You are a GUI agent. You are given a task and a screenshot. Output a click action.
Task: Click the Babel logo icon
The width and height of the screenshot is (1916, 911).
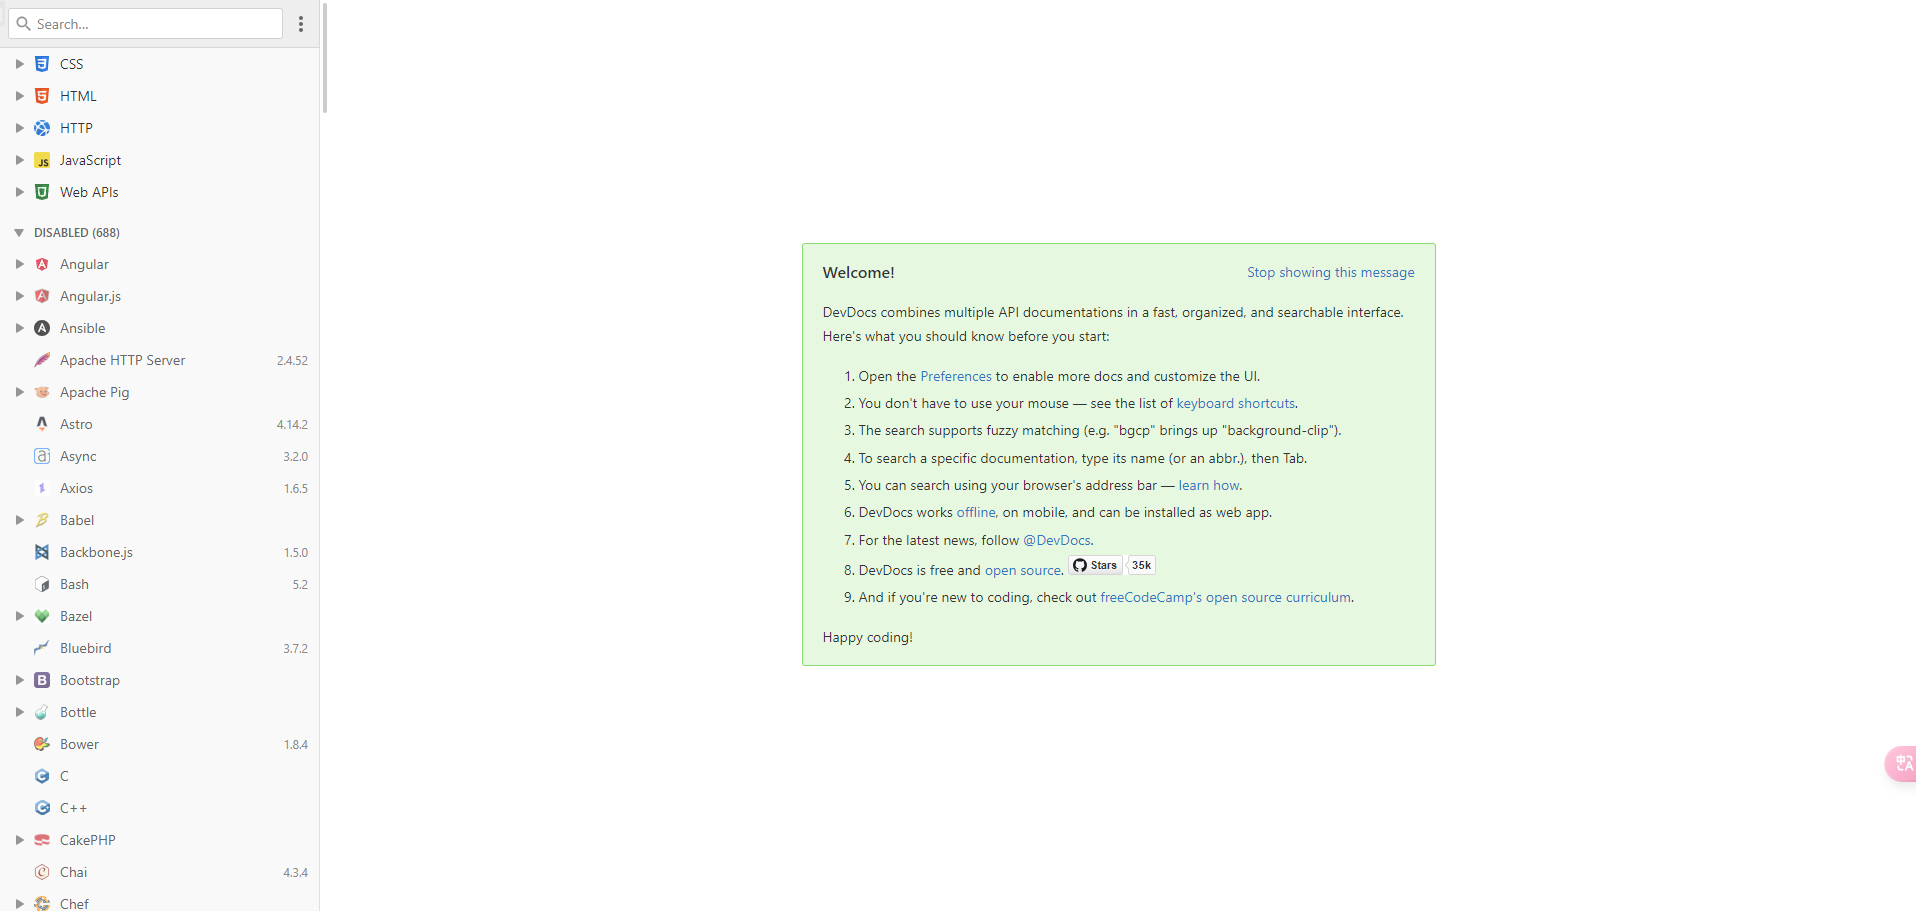click(42, 520)
